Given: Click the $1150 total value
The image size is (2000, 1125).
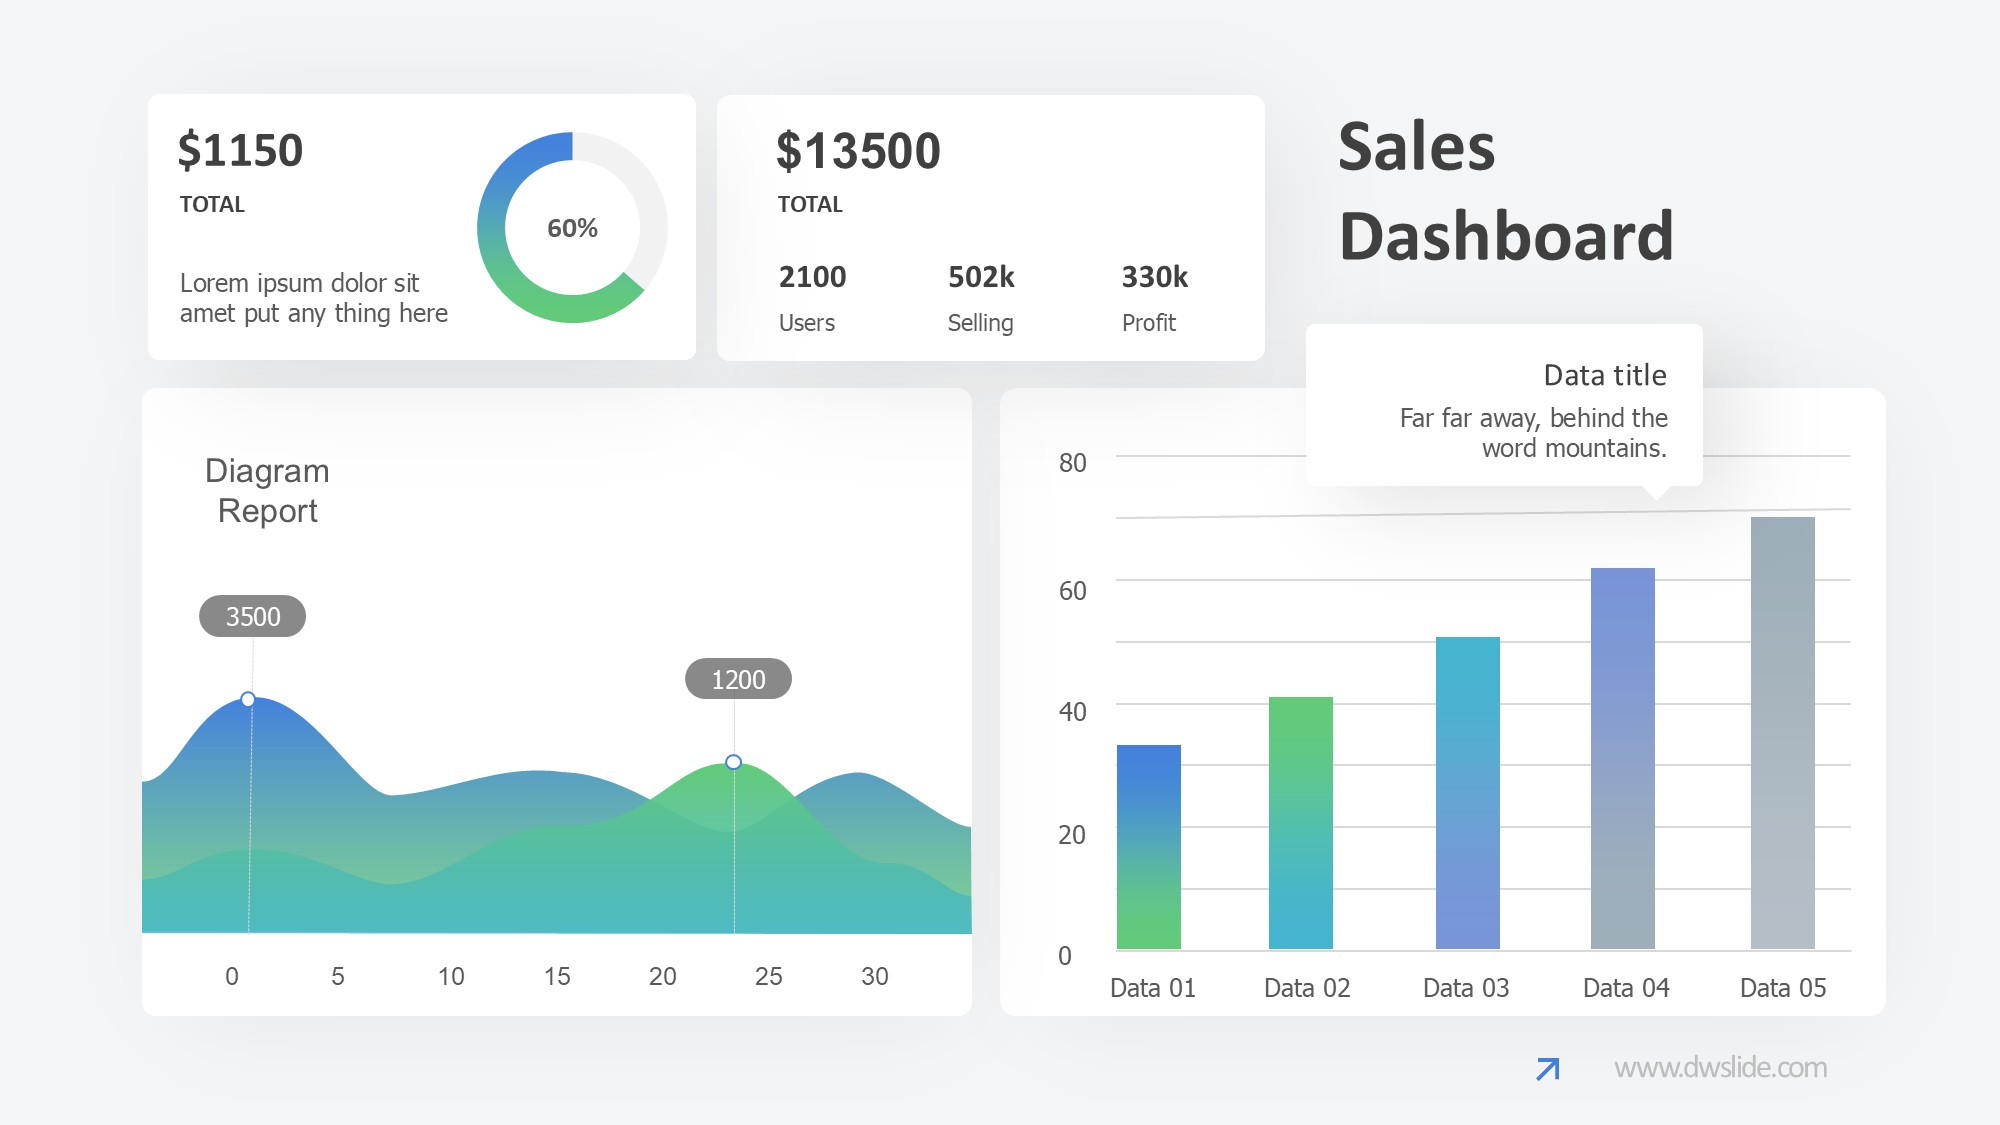Looking at the screenshot, I should click(240, 150).
